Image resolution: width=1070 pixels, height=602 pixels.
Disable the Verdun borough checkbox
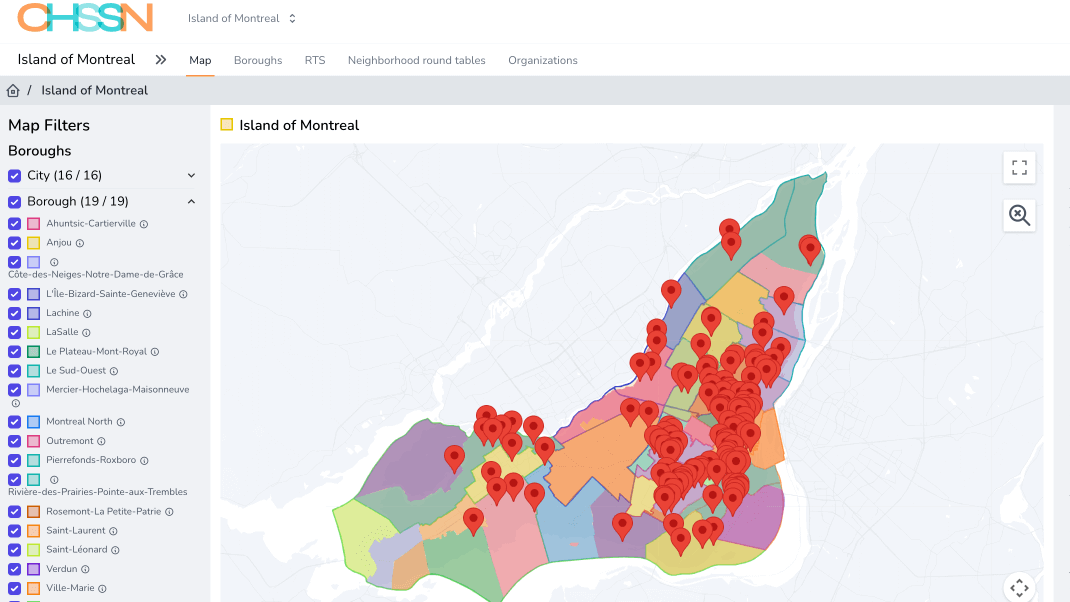click(14, 569)
